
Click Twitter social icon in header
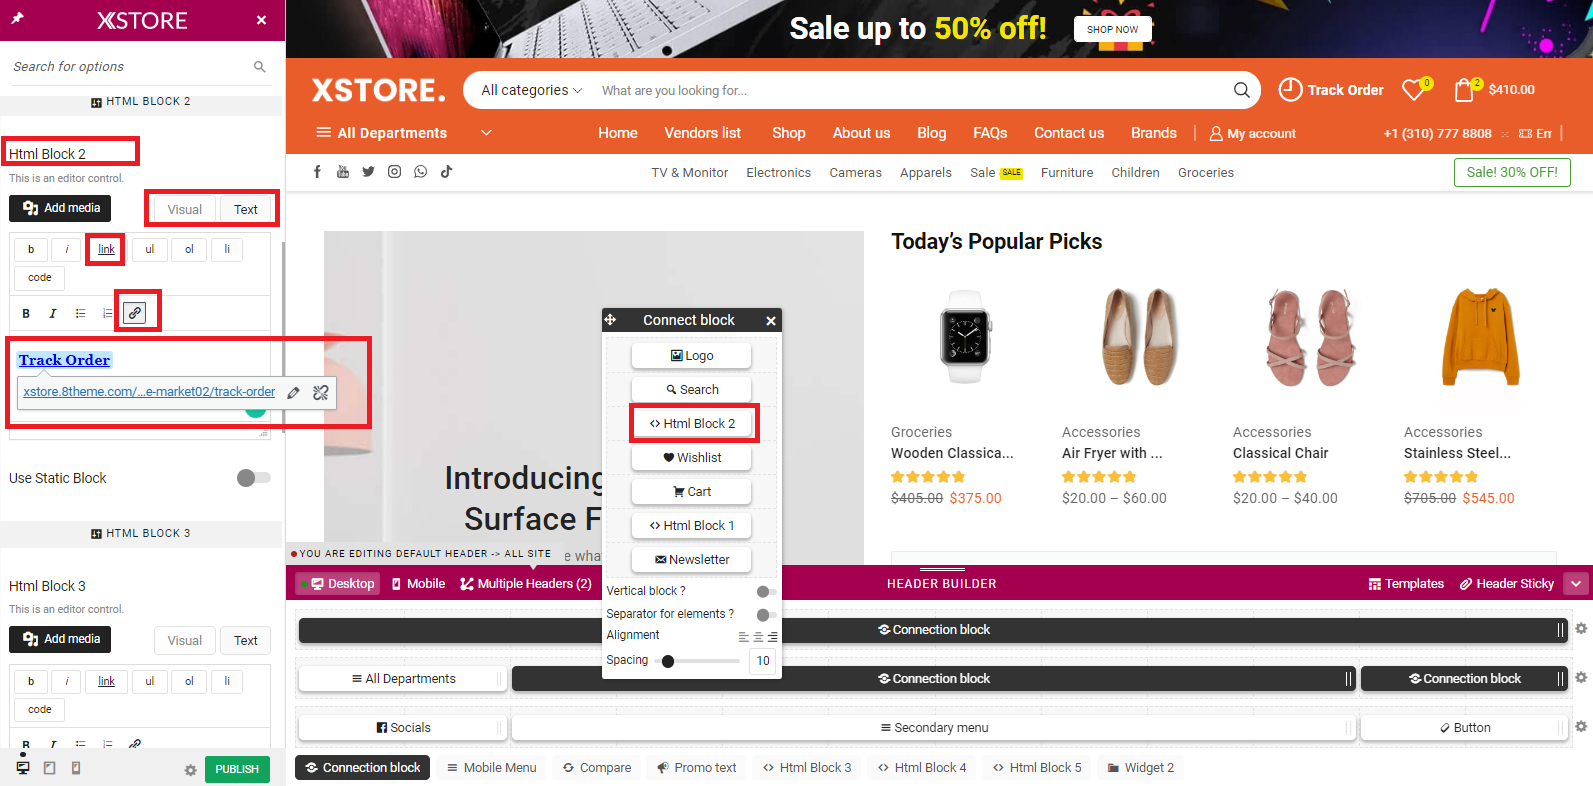(x=369, y=172)
